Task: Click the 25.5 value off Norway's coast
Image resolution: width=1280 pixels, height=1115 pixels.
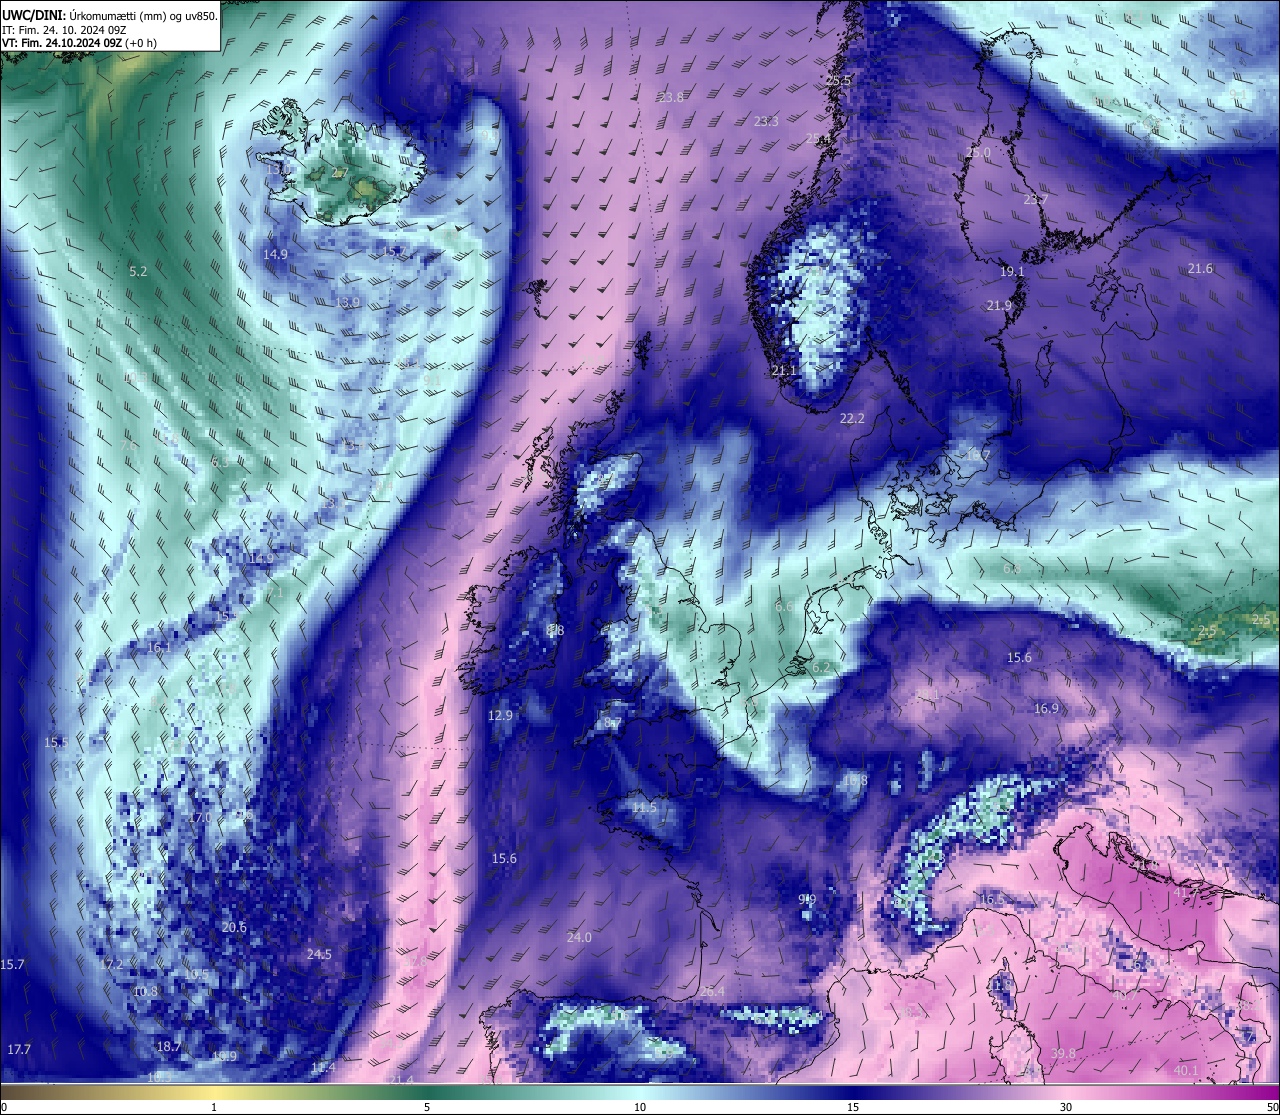Action: [x=838, y=80]
